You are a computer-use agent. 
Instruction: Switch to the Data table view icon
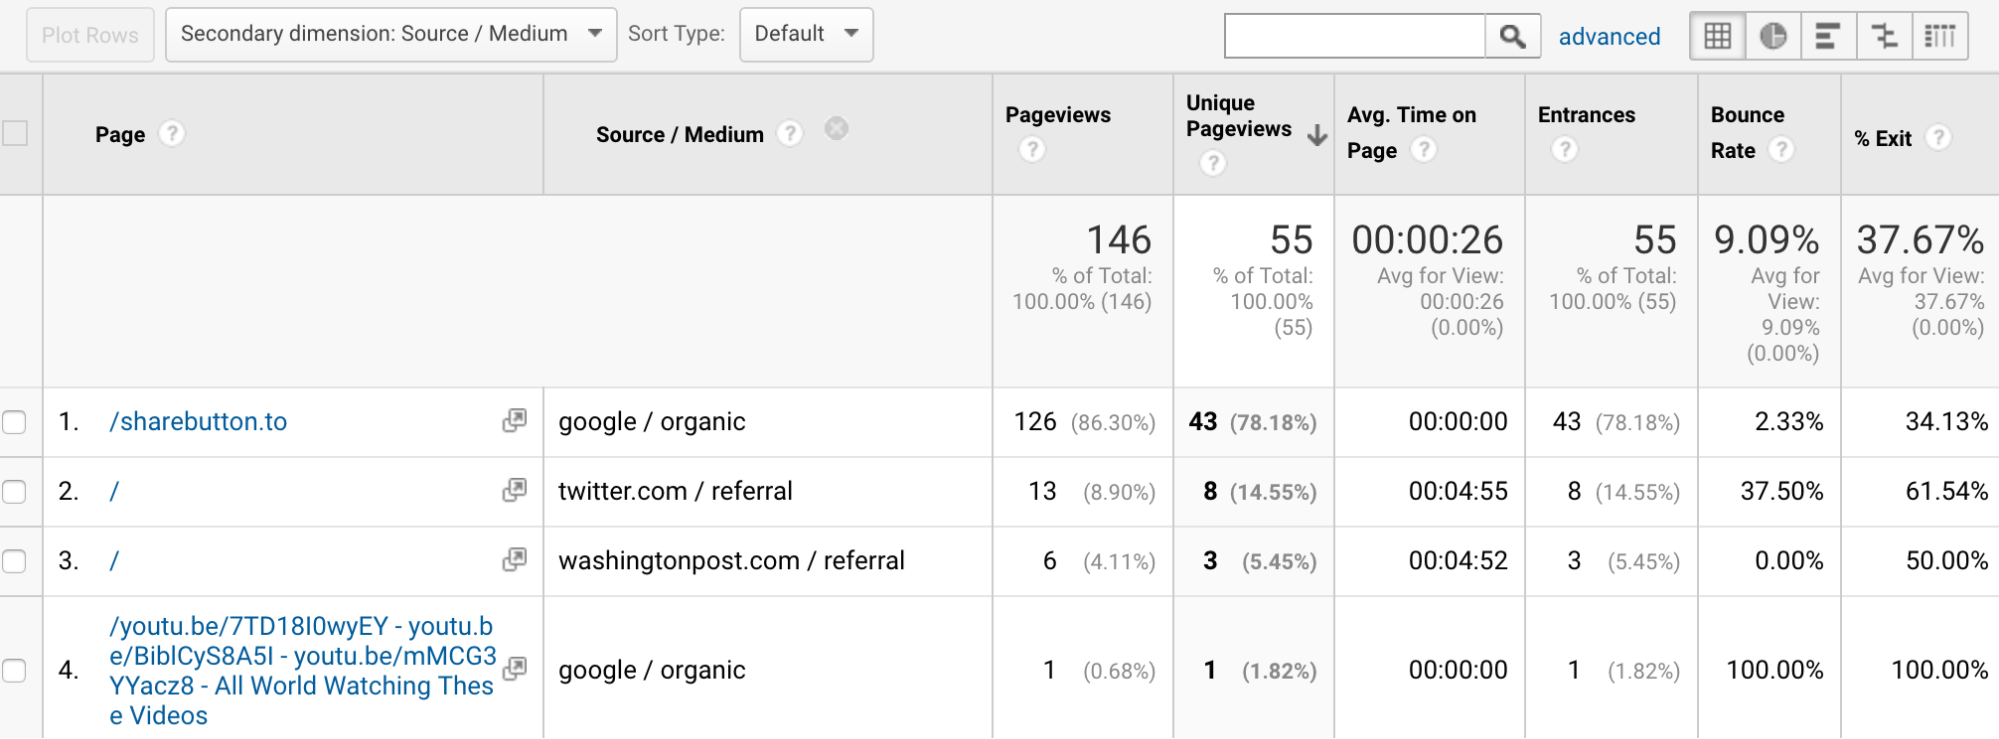tap(1718, 37)
